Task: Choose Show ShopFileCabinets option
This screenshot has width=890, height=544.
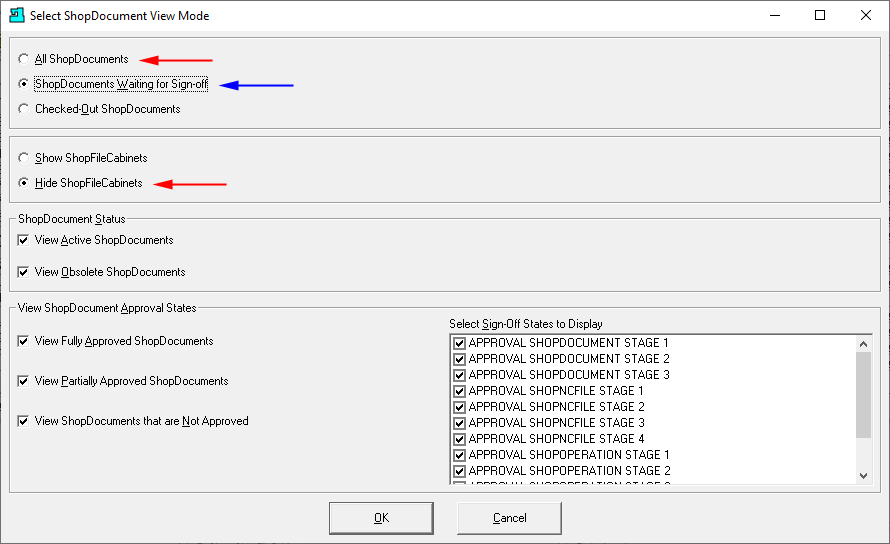Action: [23, 158]
